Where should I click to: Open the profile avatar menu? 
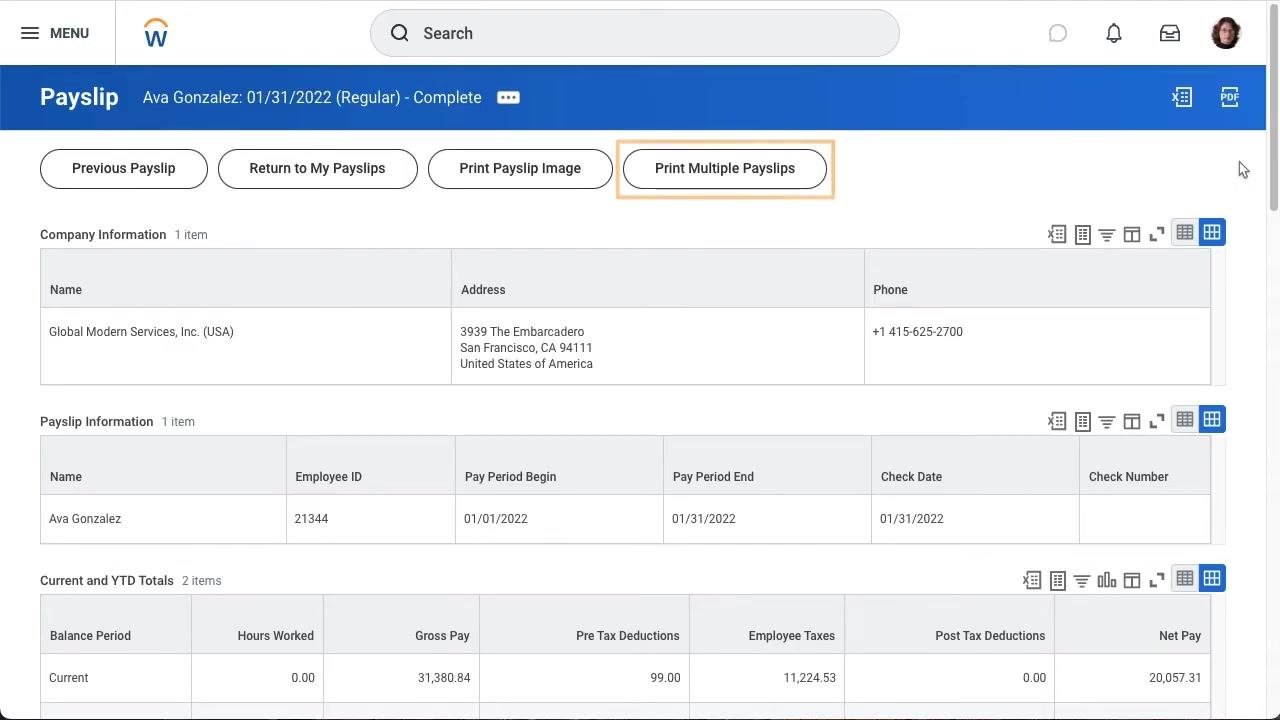1225,33
